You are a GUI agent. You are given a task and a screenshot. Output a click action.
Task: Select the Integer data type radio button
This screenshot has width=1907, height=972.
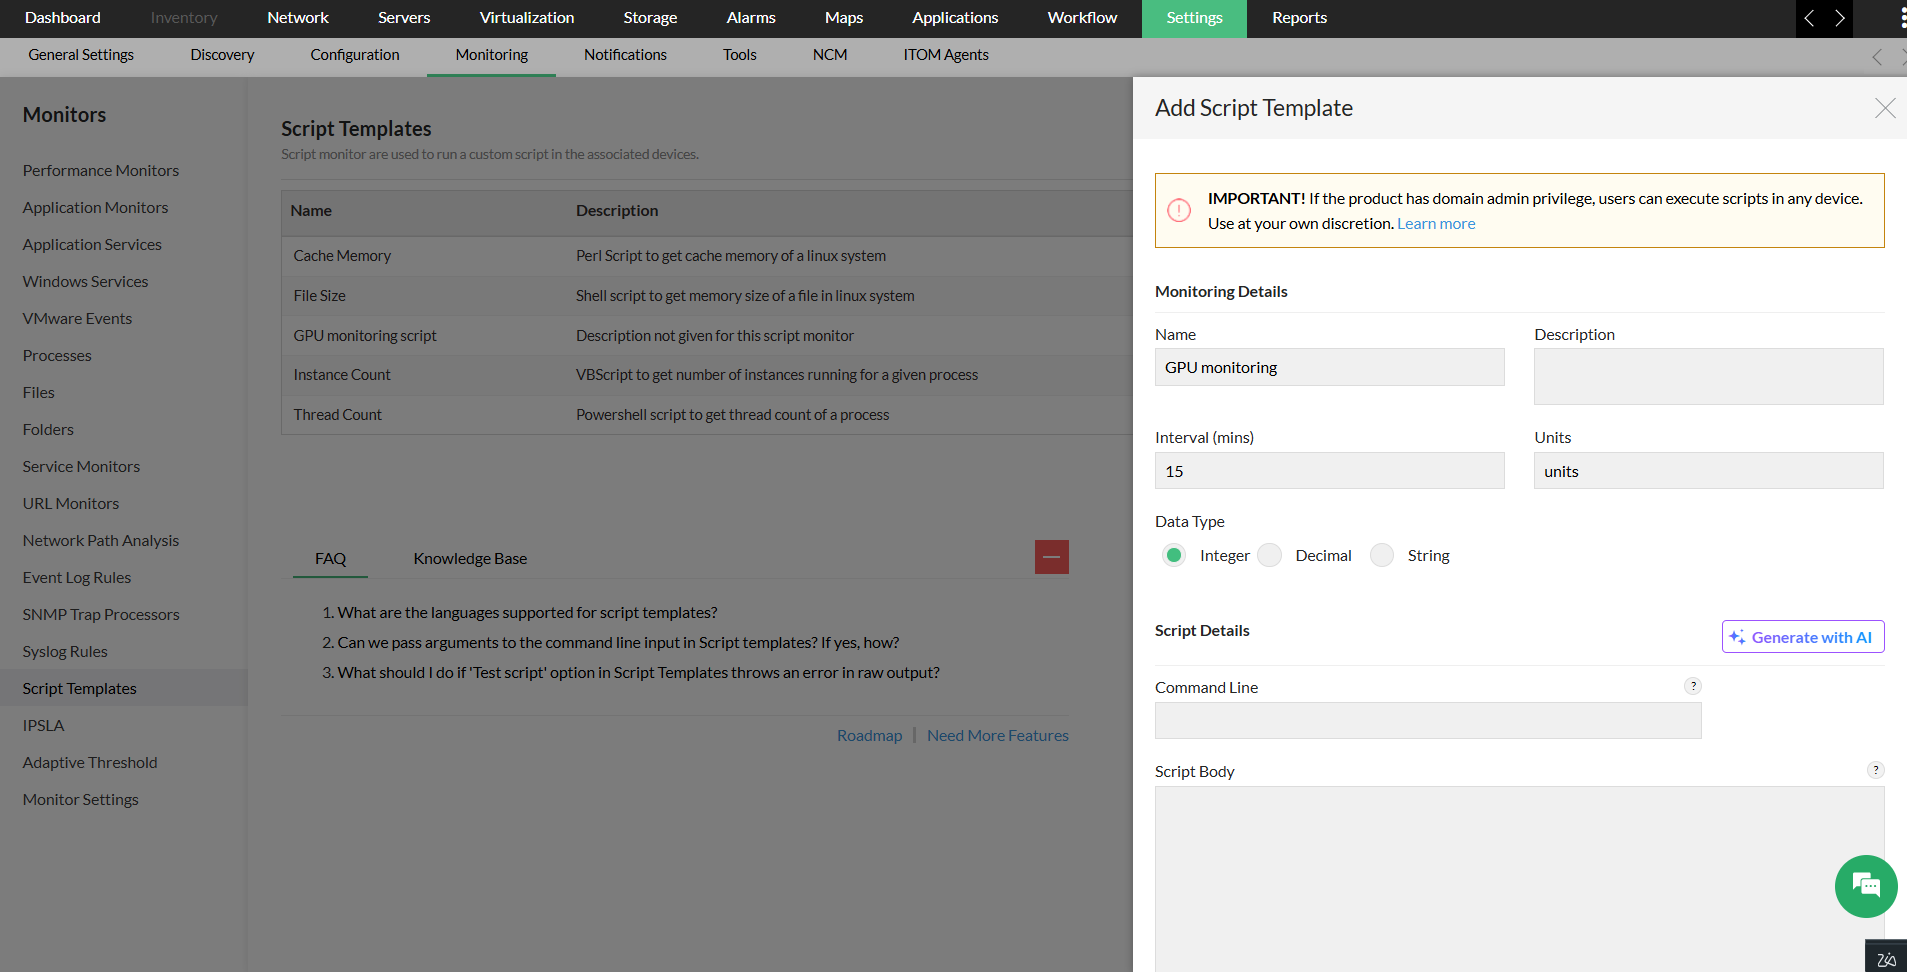pos(1174,555)
